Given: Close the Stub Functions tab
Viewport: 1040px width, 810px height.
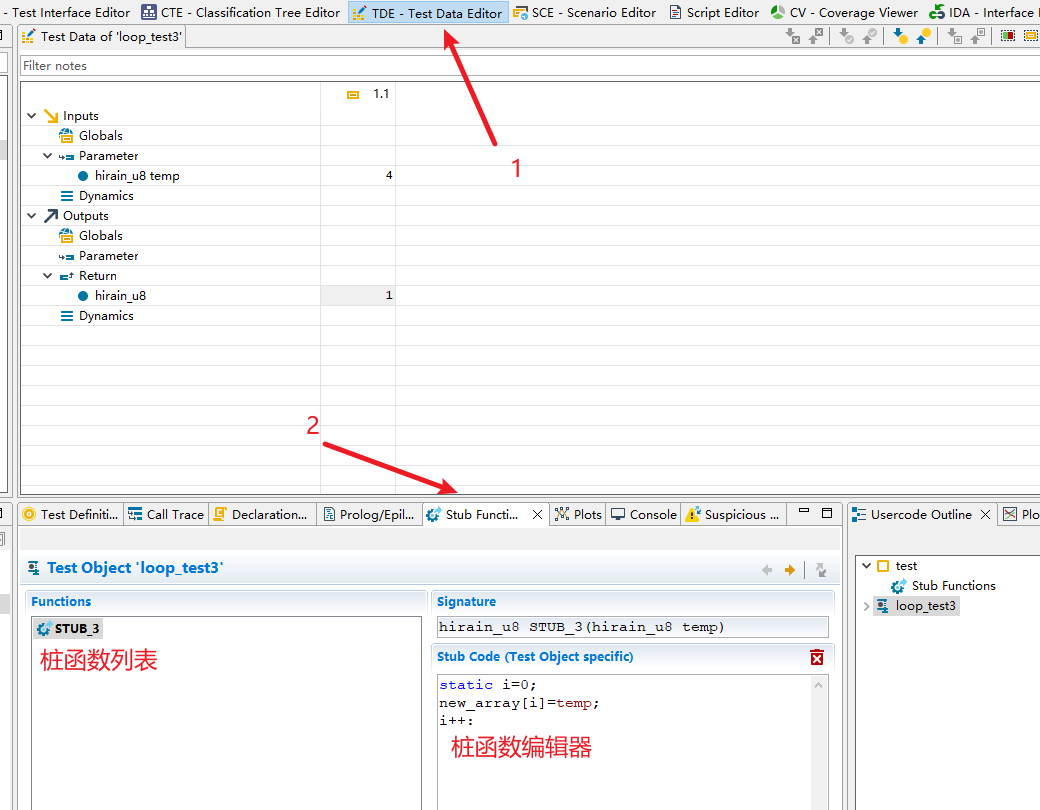Looking at the screenshot, I should tap(537, 514).
